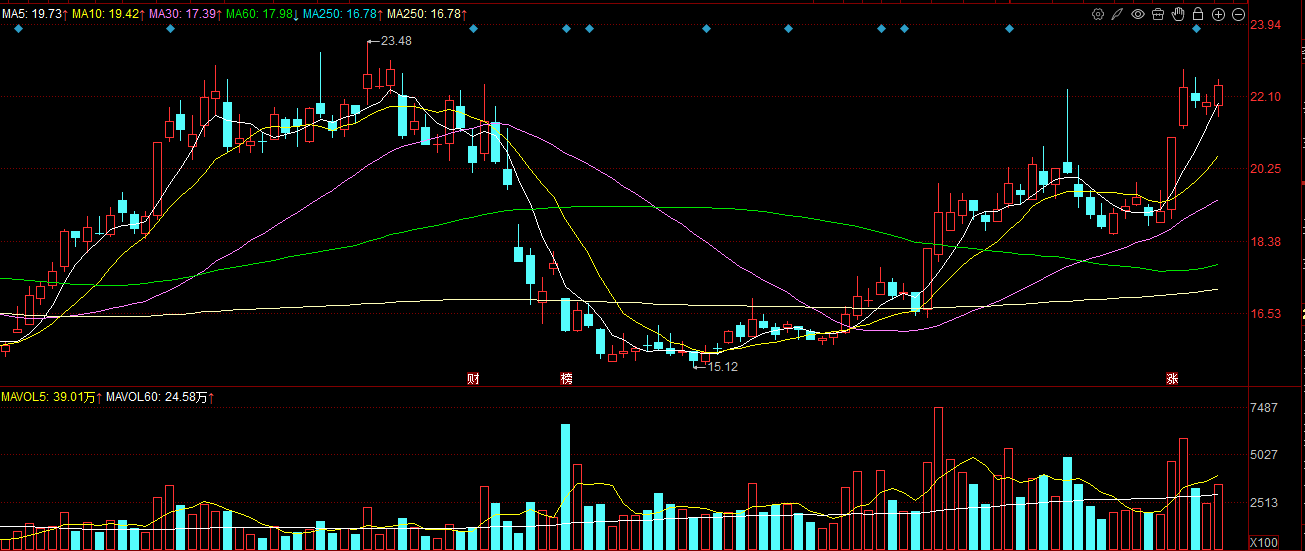Zoom in with the plus icon
Image resolution: width=1305 pixels, height=551 pixels.
click(x=1218, y=14)
